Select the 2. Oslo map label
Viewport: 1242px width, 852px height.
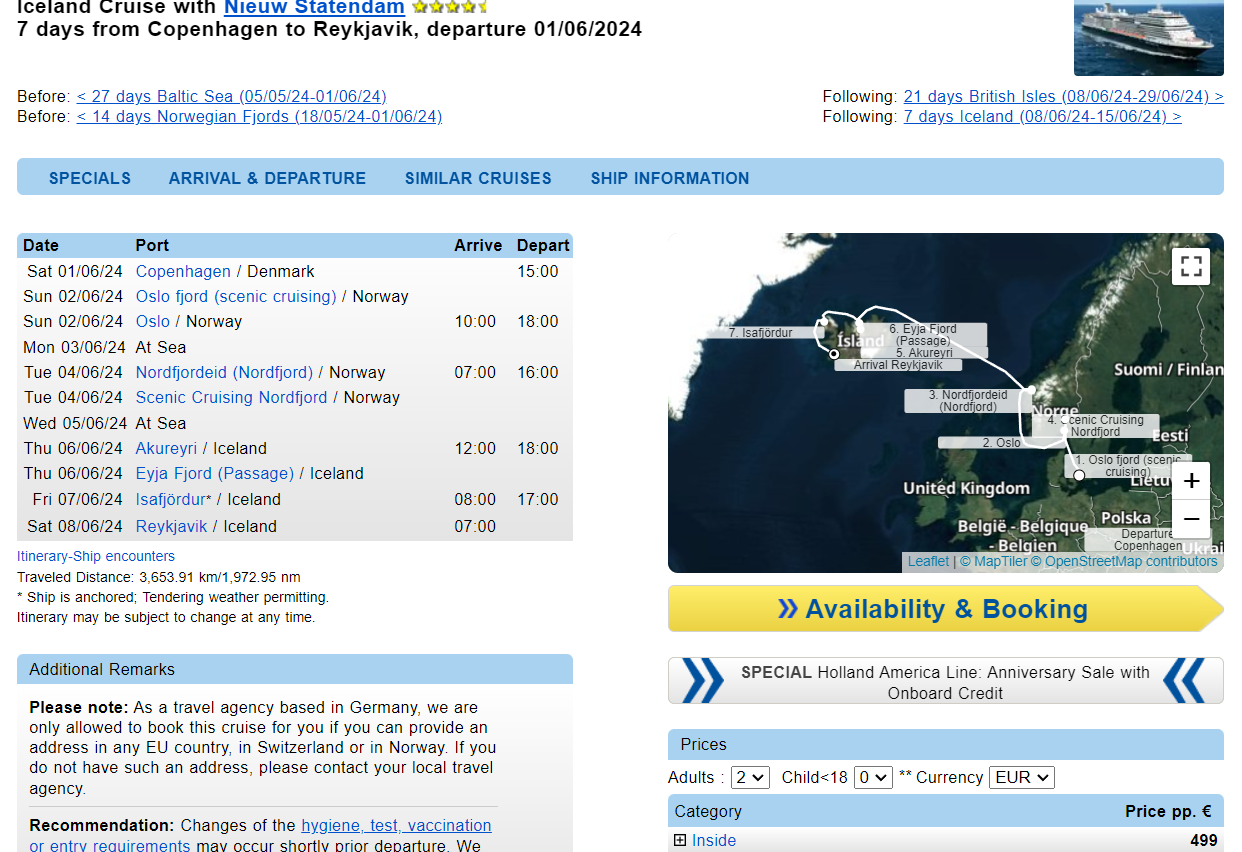click(1001, 443)
